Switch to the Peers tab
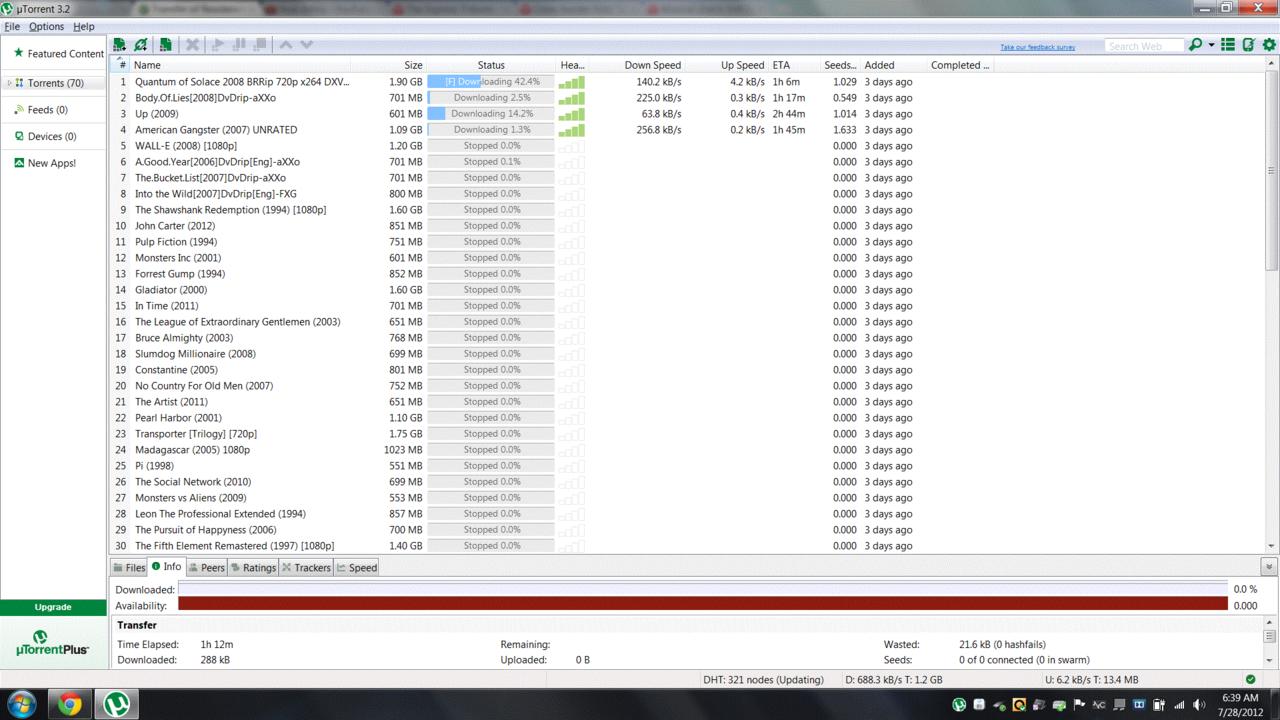Viewport: 1280px width, 720px height. (x=207, y=567)
